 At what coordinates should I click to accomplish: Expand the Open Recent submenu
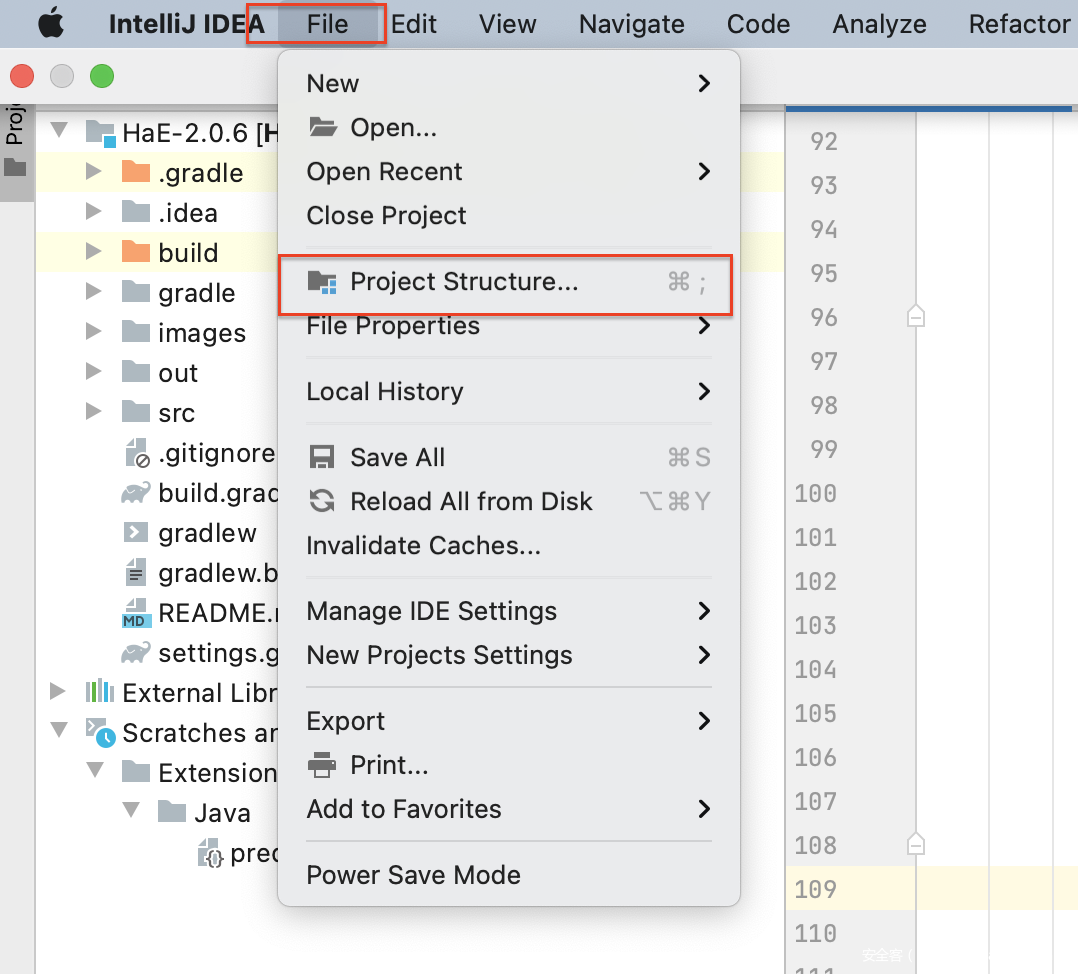(x=509, y=171)
